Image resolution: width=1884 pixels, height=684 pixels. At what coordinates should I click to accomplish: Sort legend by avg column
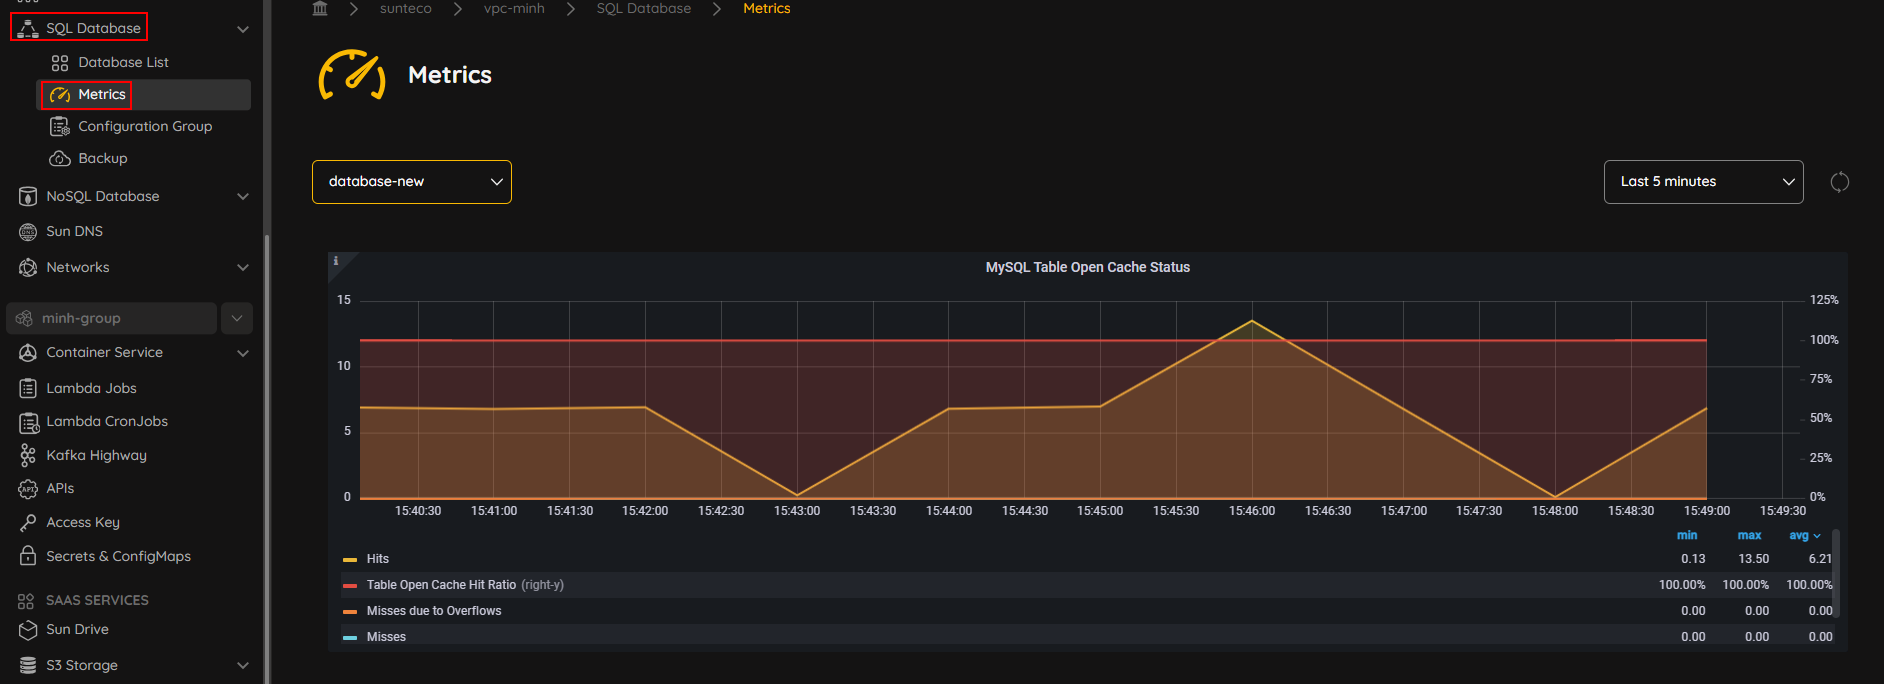coord(1804,535)
